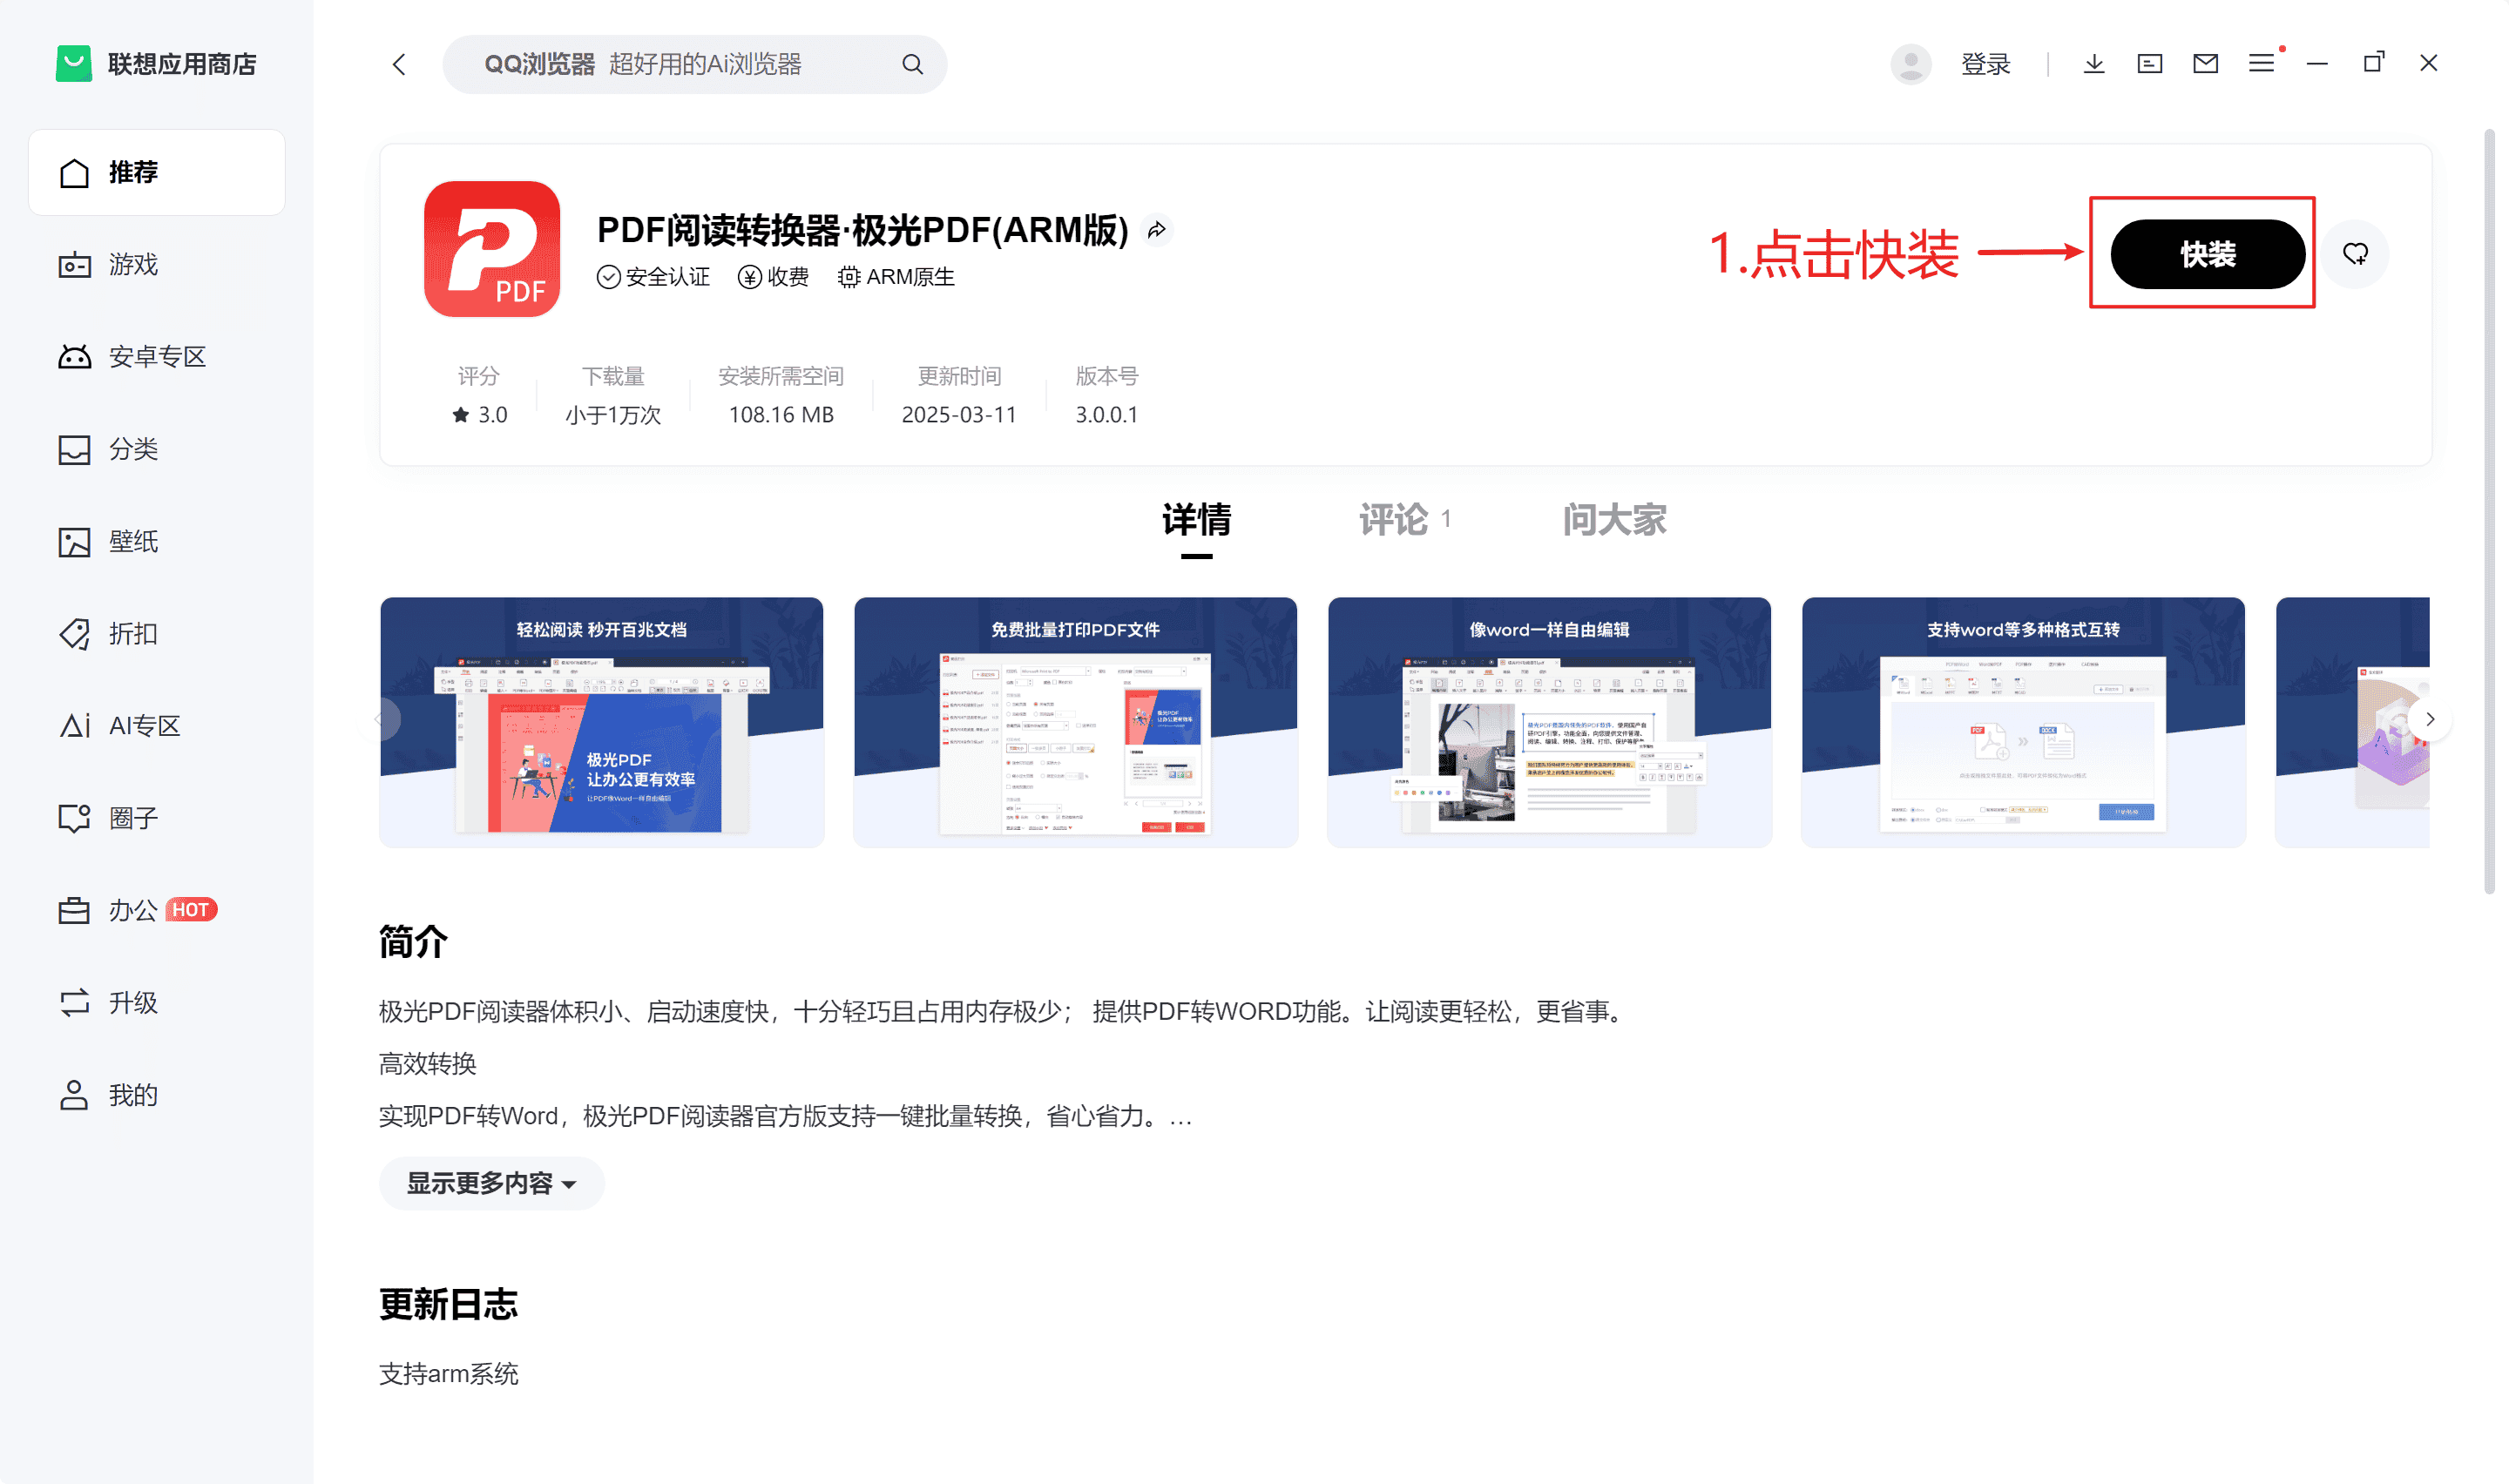
Task: Click the 2025-03-11 update date
Action: click(959, 415)
